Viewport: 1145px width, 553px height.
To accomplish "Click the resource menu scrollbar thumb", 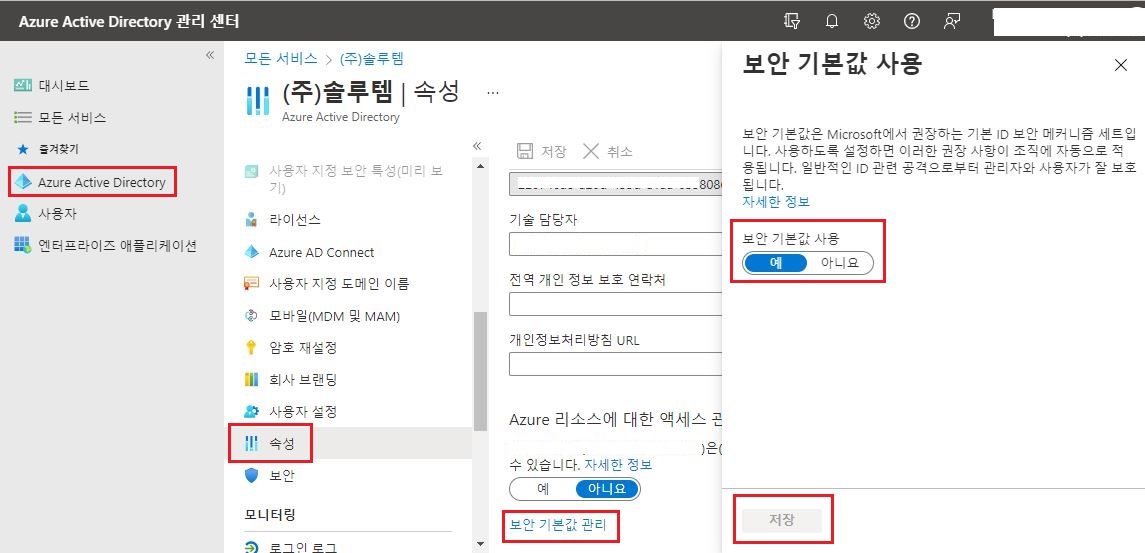I will (x=480, y=370).
